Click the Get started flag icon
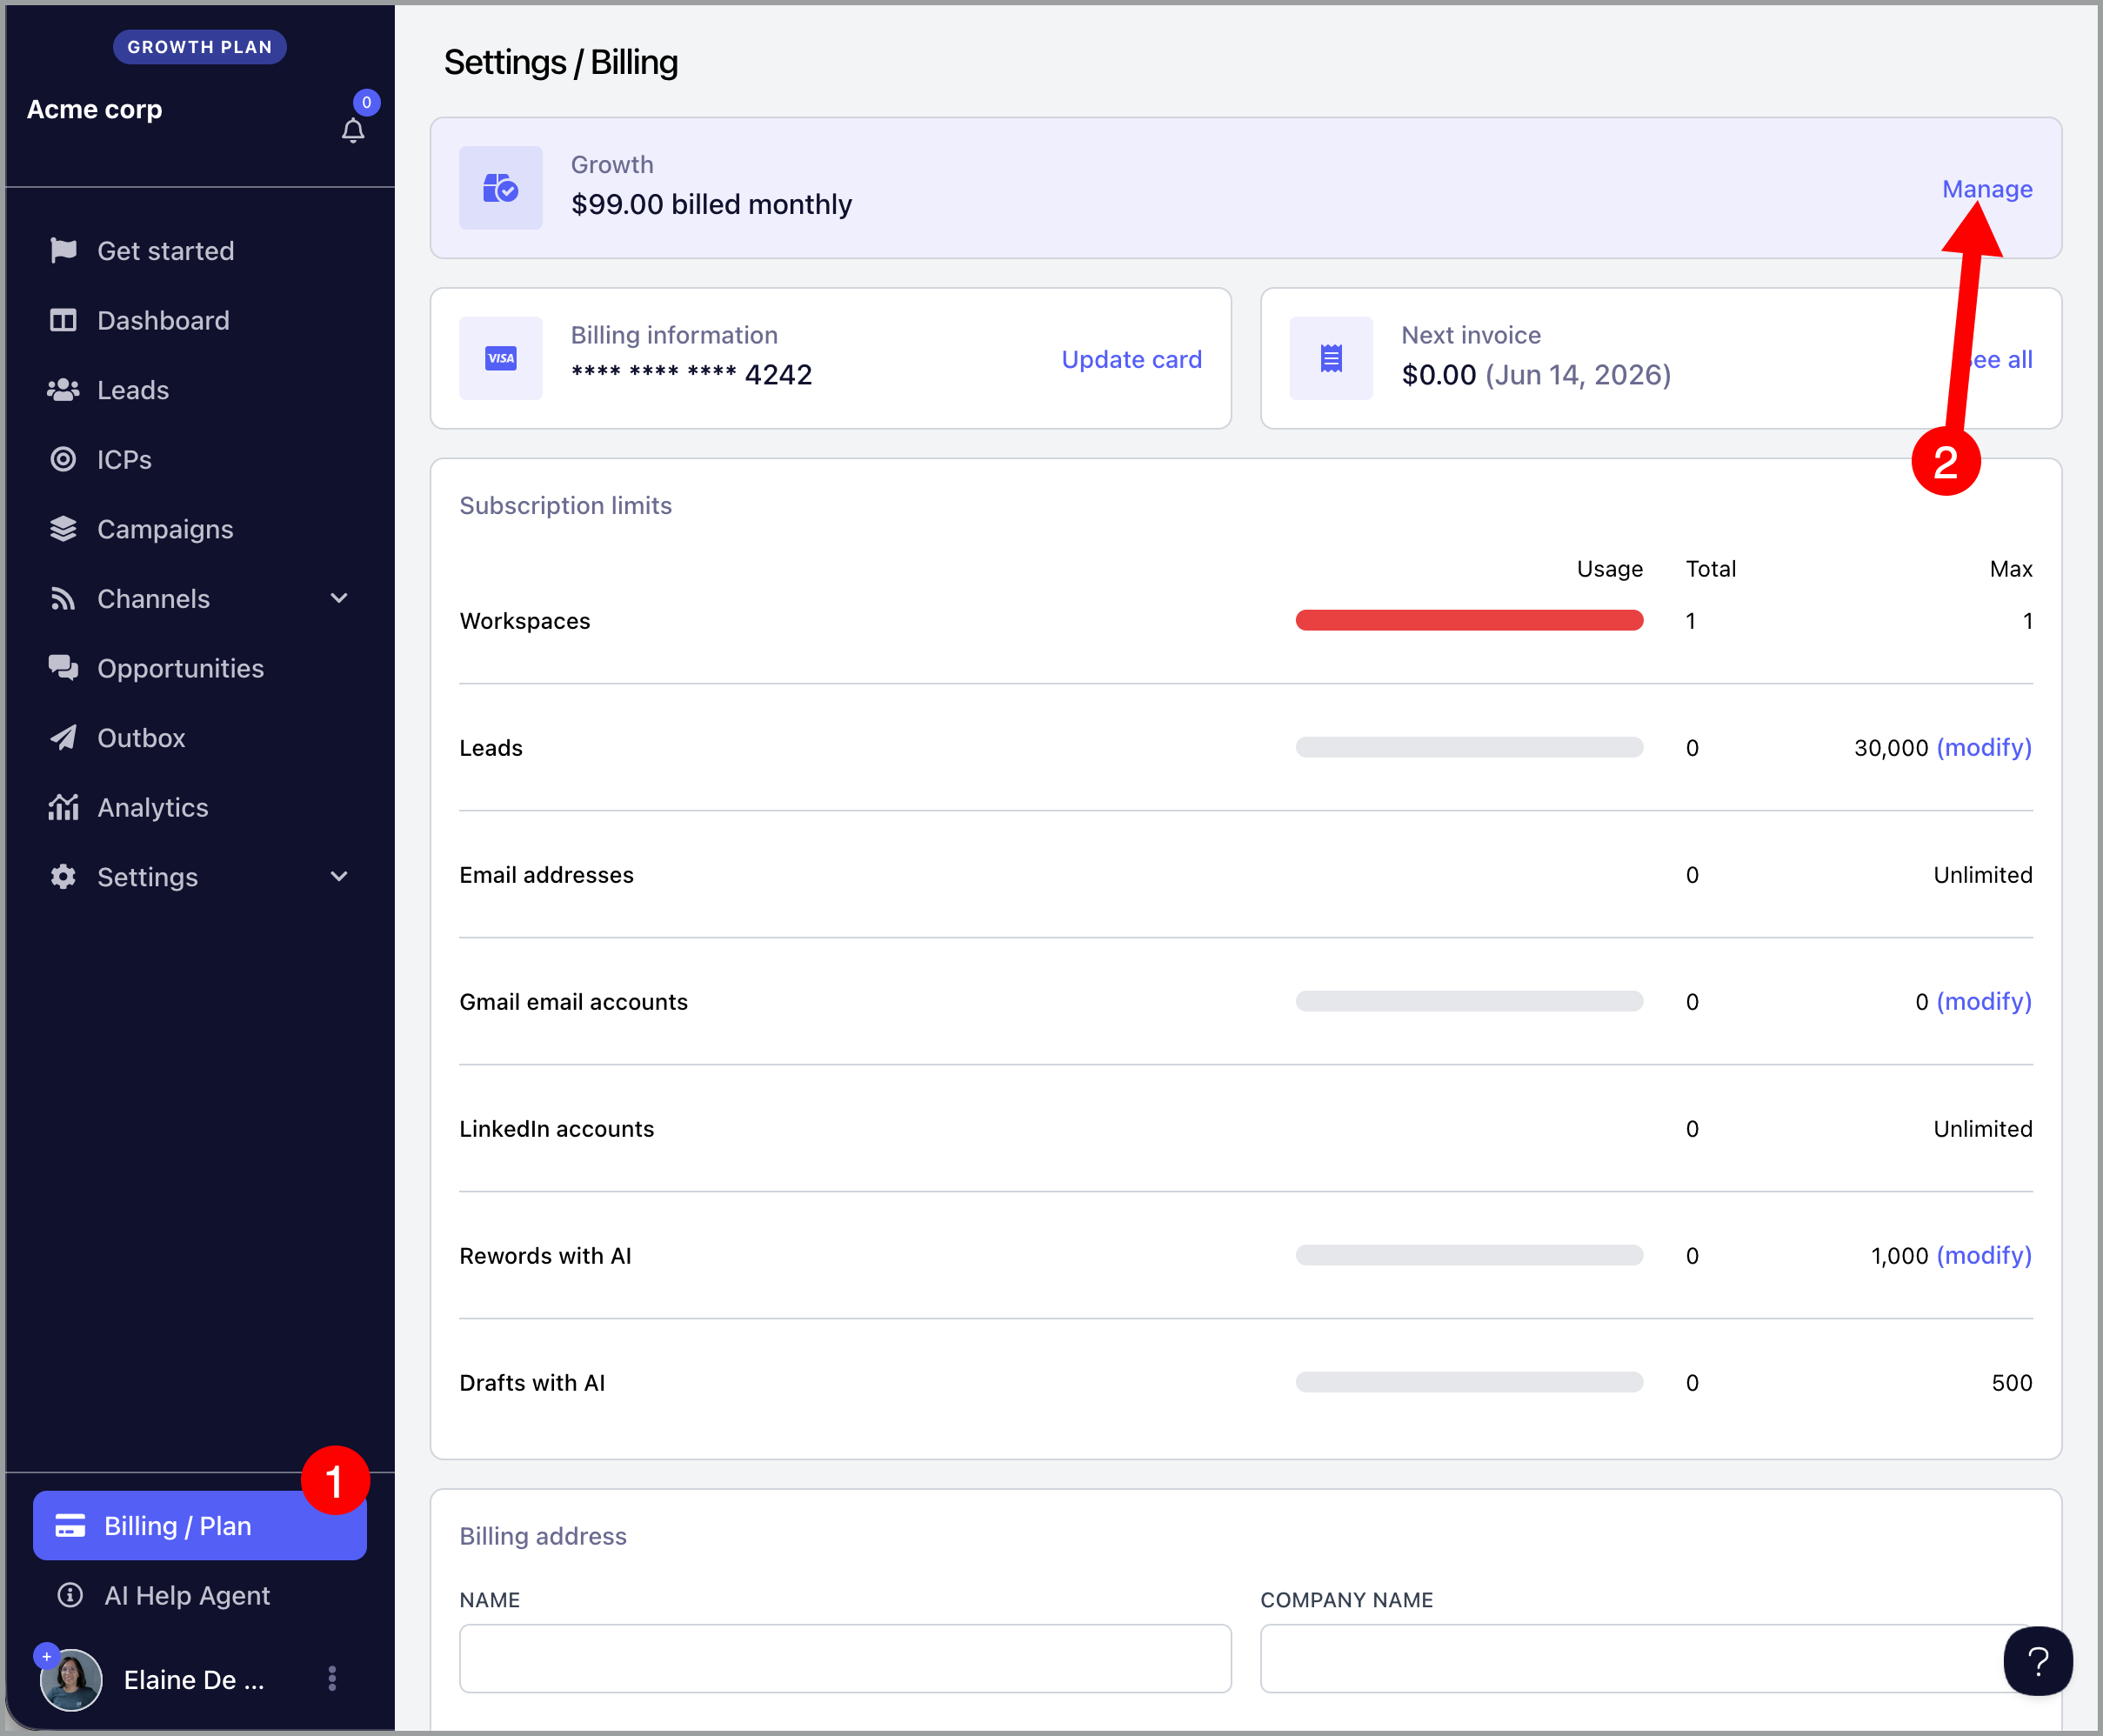The width and height of the screenshot is (2103, 1736). click(63, 250)
